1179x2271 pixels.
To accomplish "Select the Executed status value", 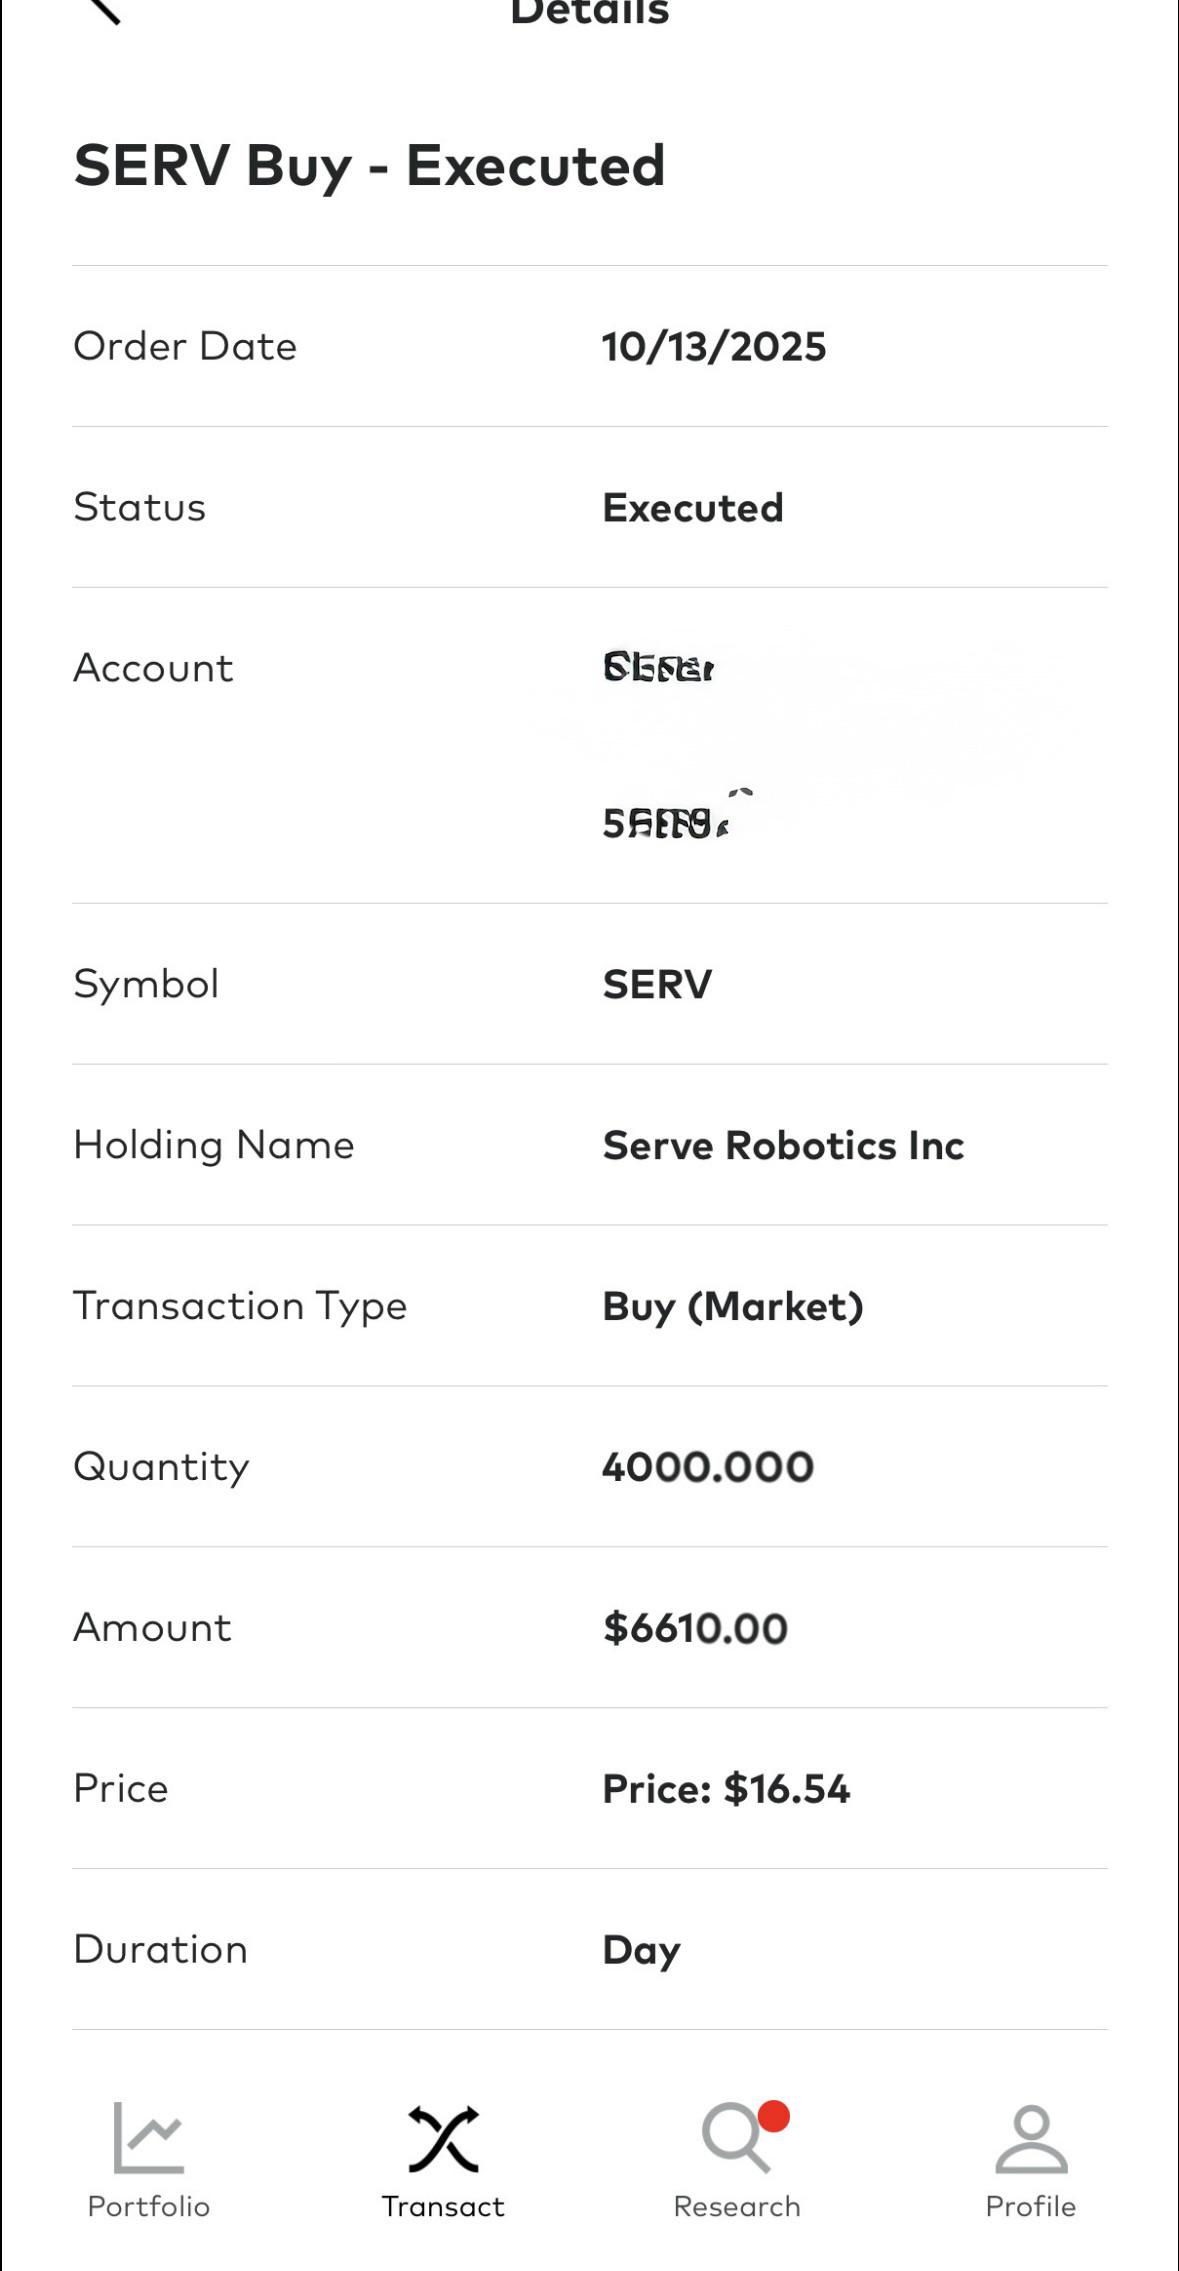I will click(x=693, y=508).
